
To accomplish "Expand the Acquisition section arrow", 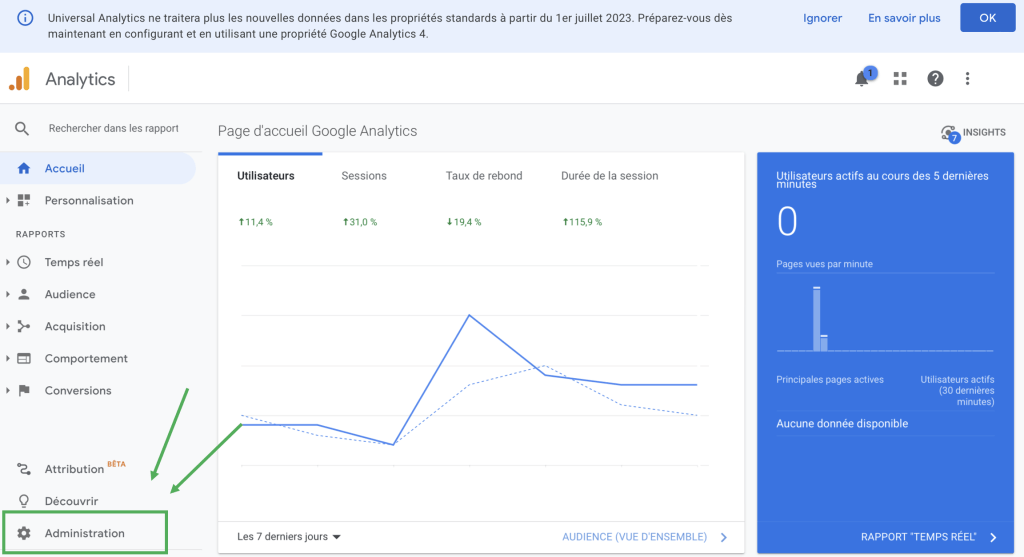I will 8,326.
